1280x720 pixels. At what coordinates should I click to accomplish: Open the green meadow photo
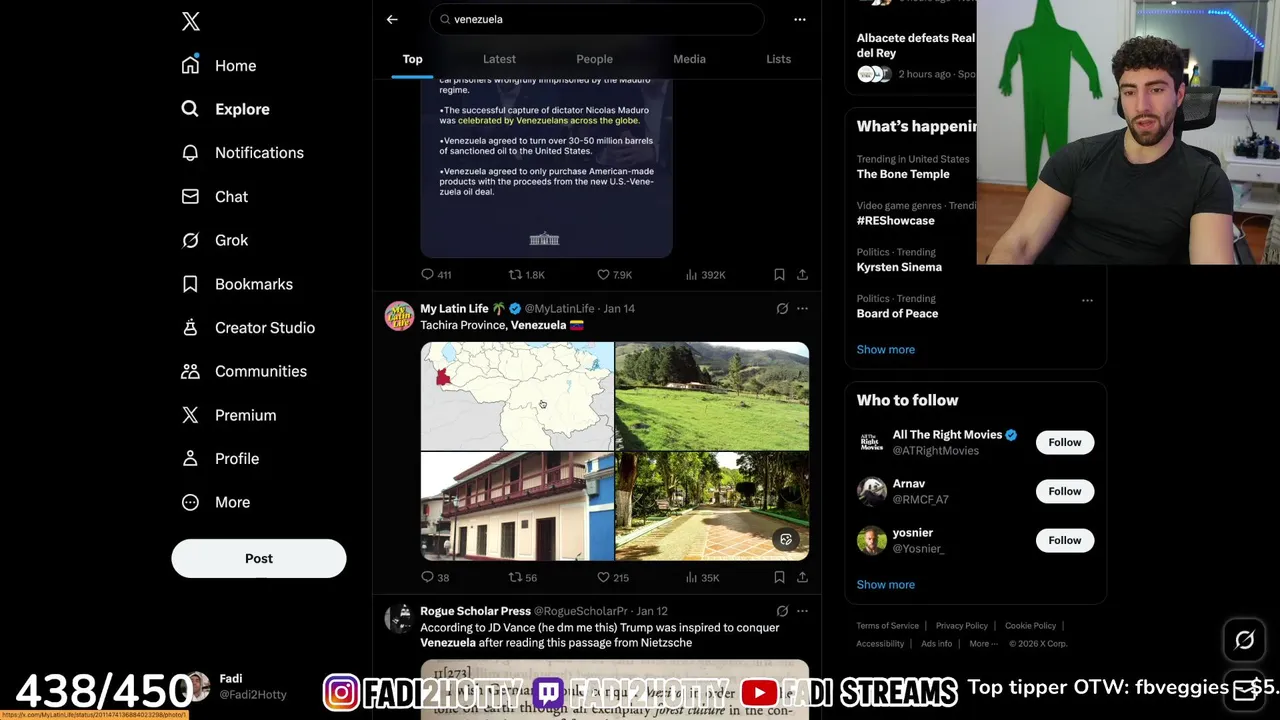(x=712, y=396)
